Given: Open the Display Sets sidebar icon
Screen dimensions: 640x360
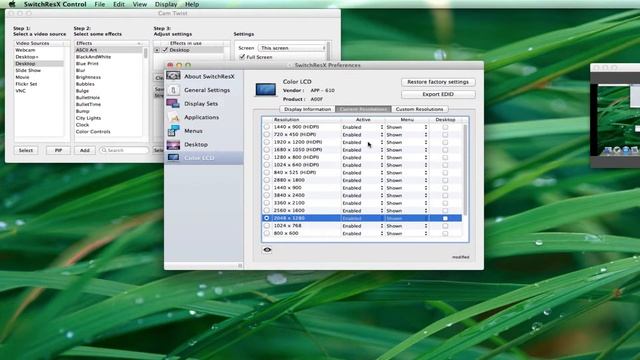Looking at the screenshot, I should coord(173,103).
